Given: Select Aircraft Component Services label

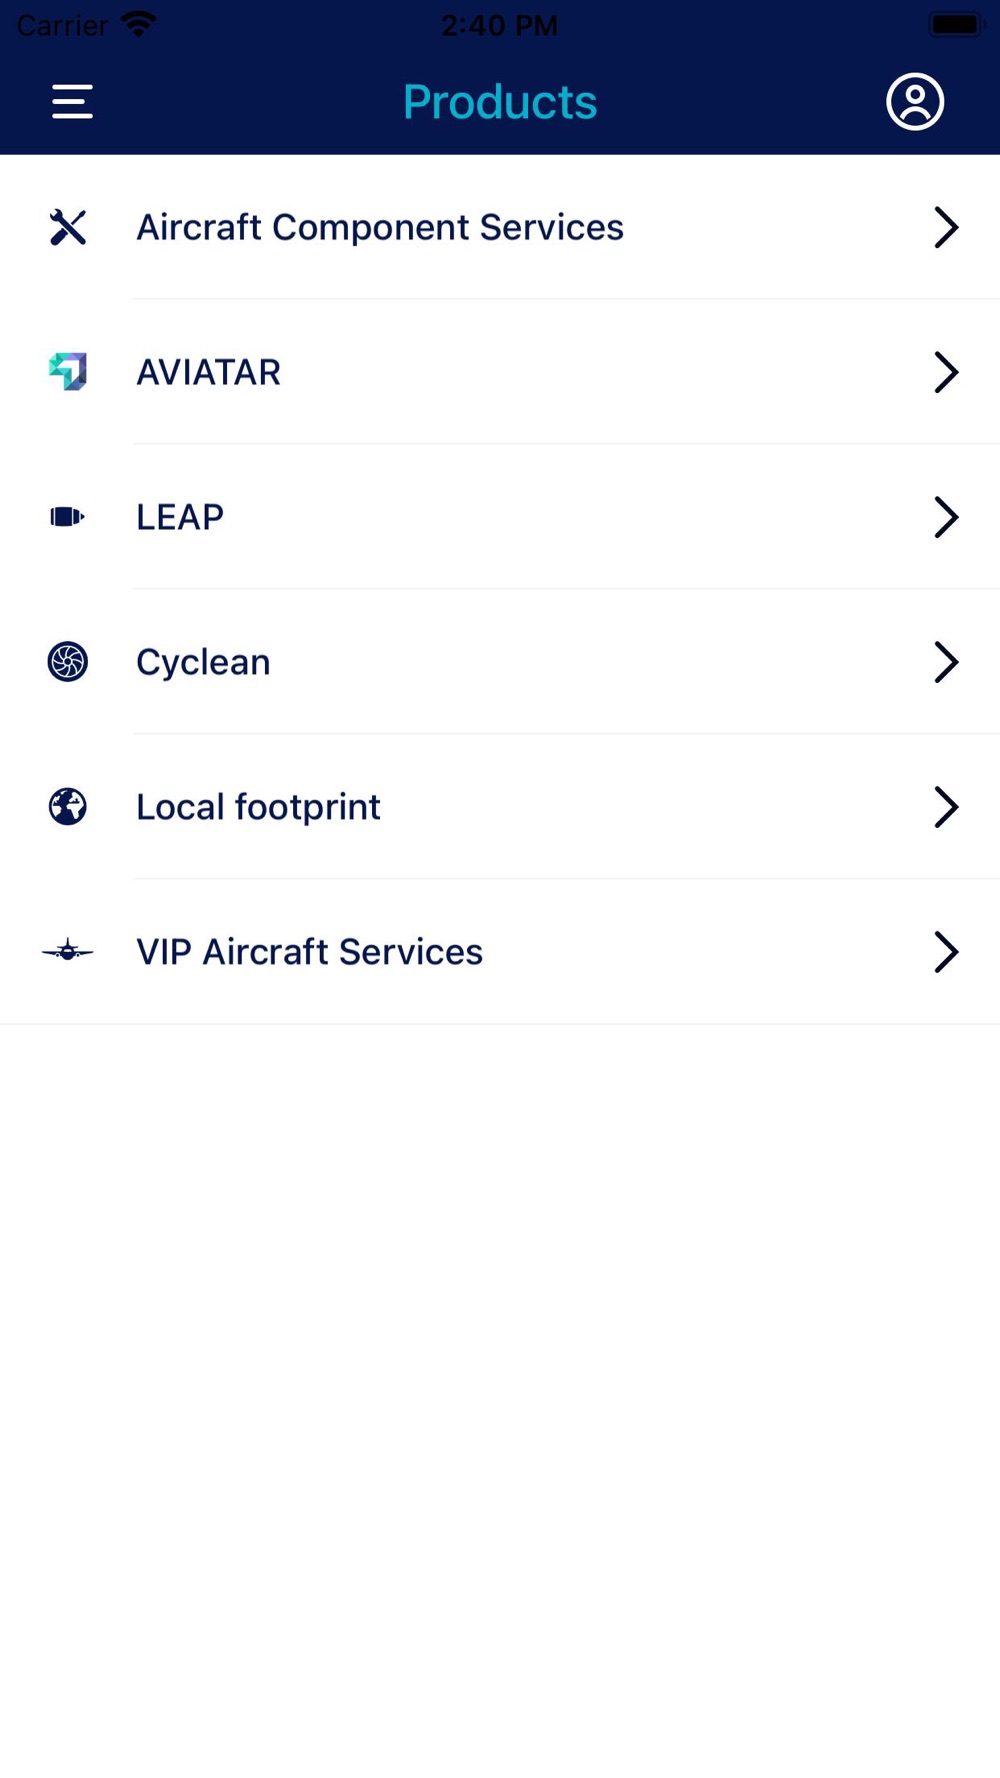Looking at the screenshot, I should [x=380, y=228].
